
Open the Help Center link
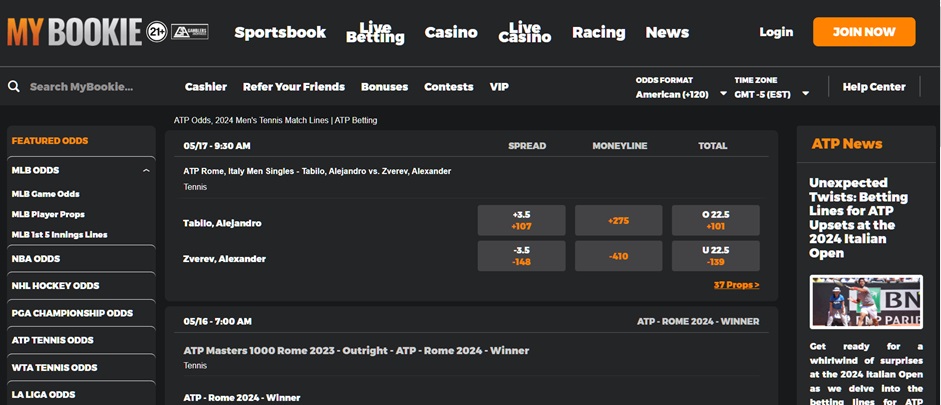pyautogui.click(x=873, y=87)
